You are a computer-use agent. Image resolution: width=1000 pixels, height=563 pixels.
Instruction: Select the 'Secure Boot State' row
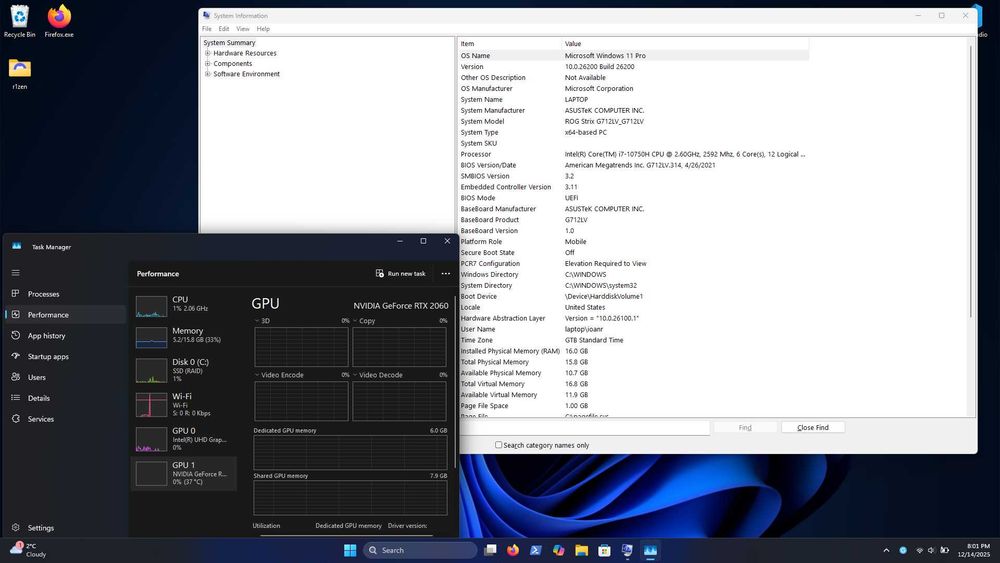633,252
